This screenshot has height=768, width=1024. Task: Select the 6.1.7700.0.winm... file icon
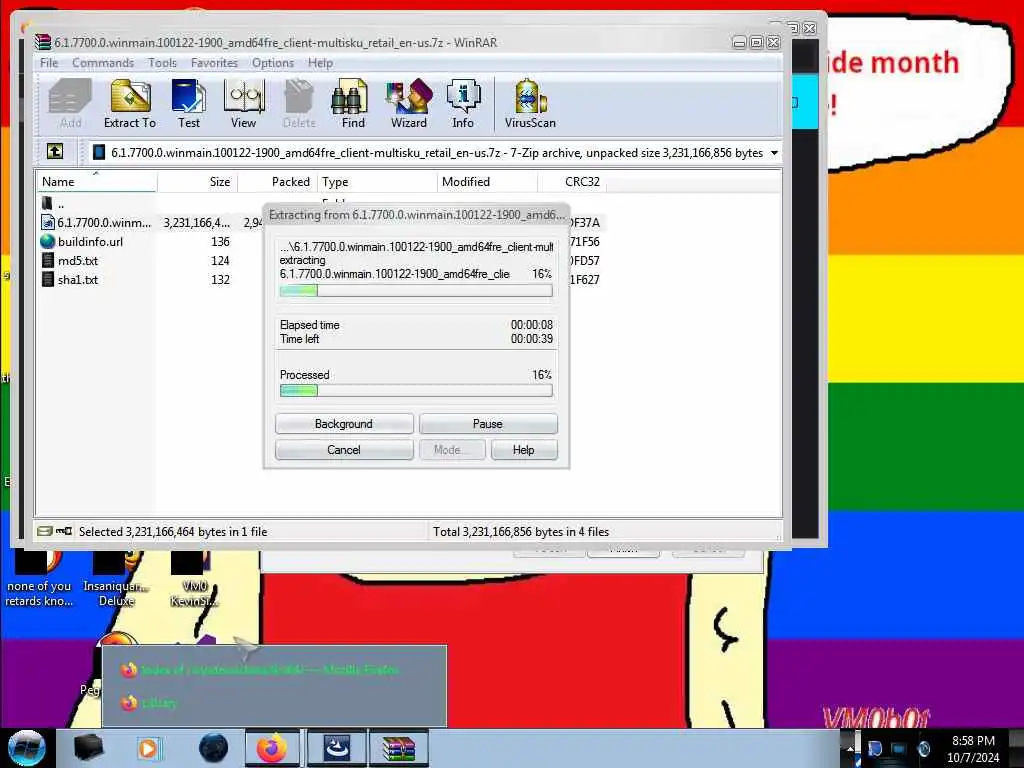tap(48, 222)
